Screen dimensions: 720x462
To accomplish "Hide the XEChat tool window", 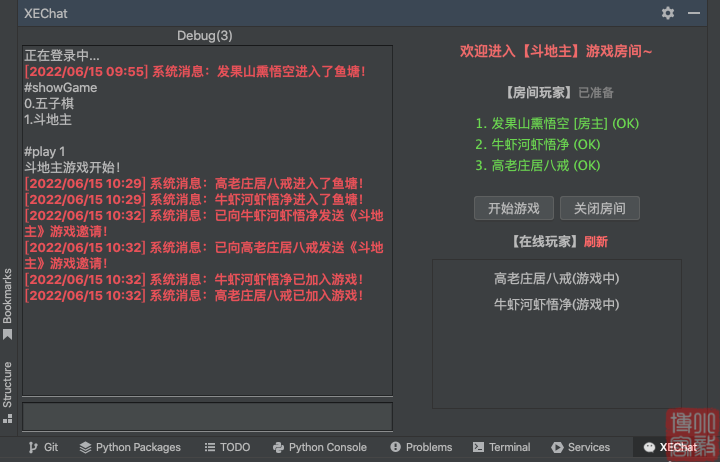I will [694, 13].
